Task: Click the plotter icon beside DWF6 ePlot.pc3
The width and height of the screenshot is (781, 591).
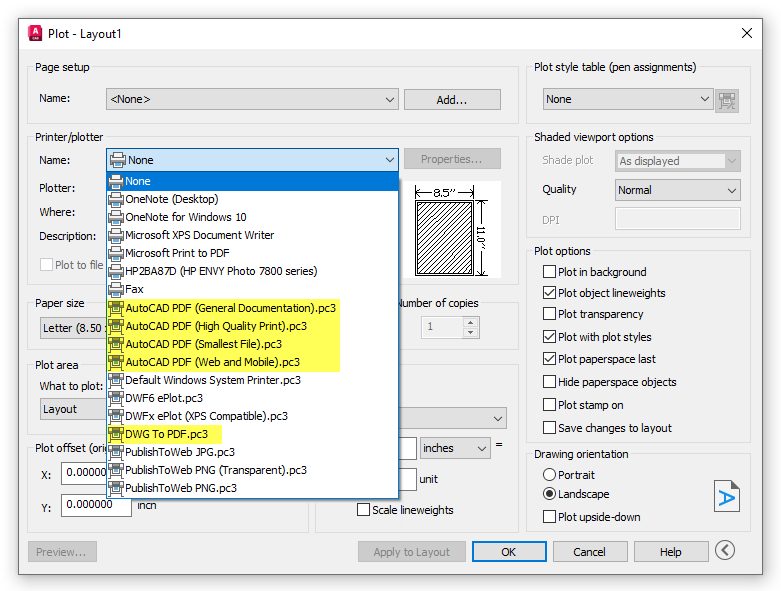Action: point(116,398)
